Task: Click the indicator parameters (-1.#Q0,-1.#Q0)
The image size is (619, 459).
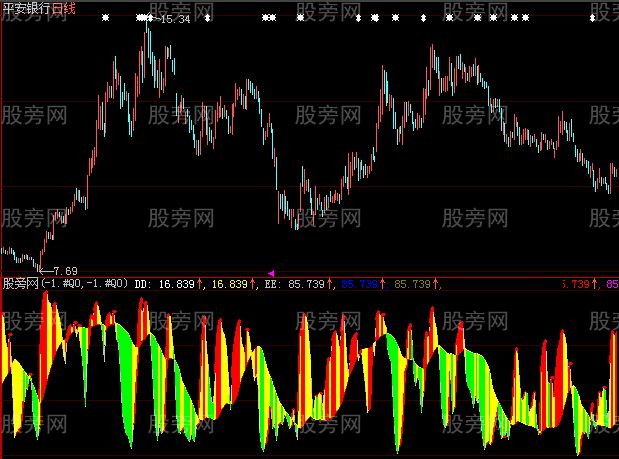Action: 84,284
